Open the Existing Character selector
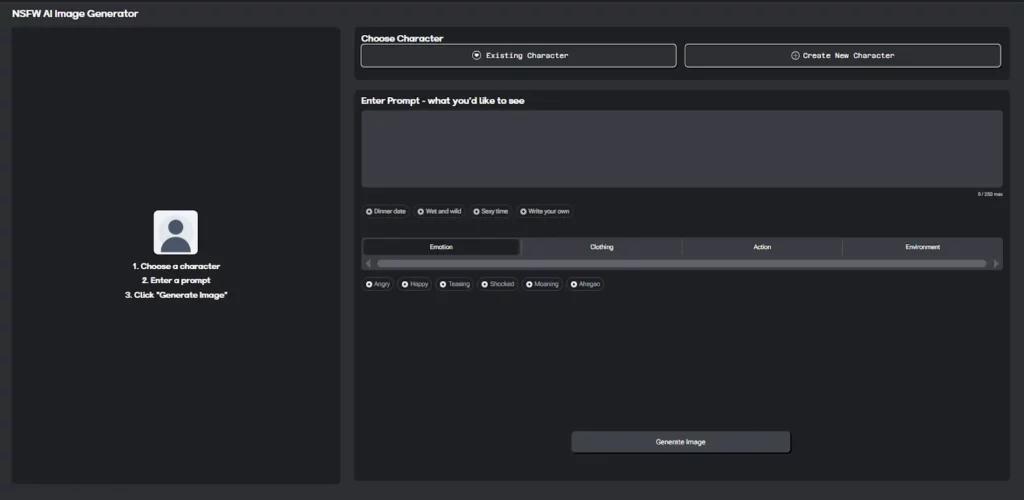This screenshot has height=500, width=1024. coord(518,56)
